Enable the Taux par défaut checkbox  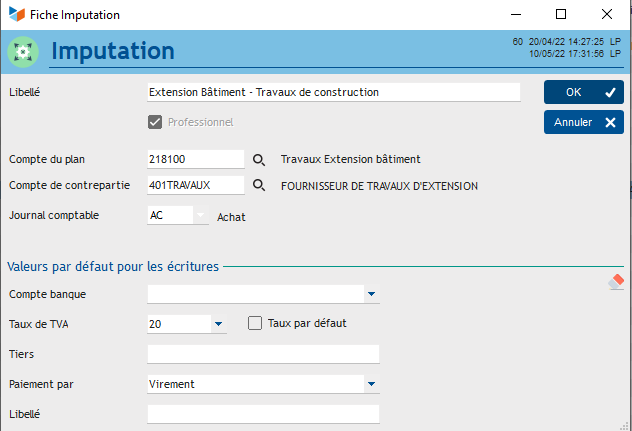[x=255, y=323]
